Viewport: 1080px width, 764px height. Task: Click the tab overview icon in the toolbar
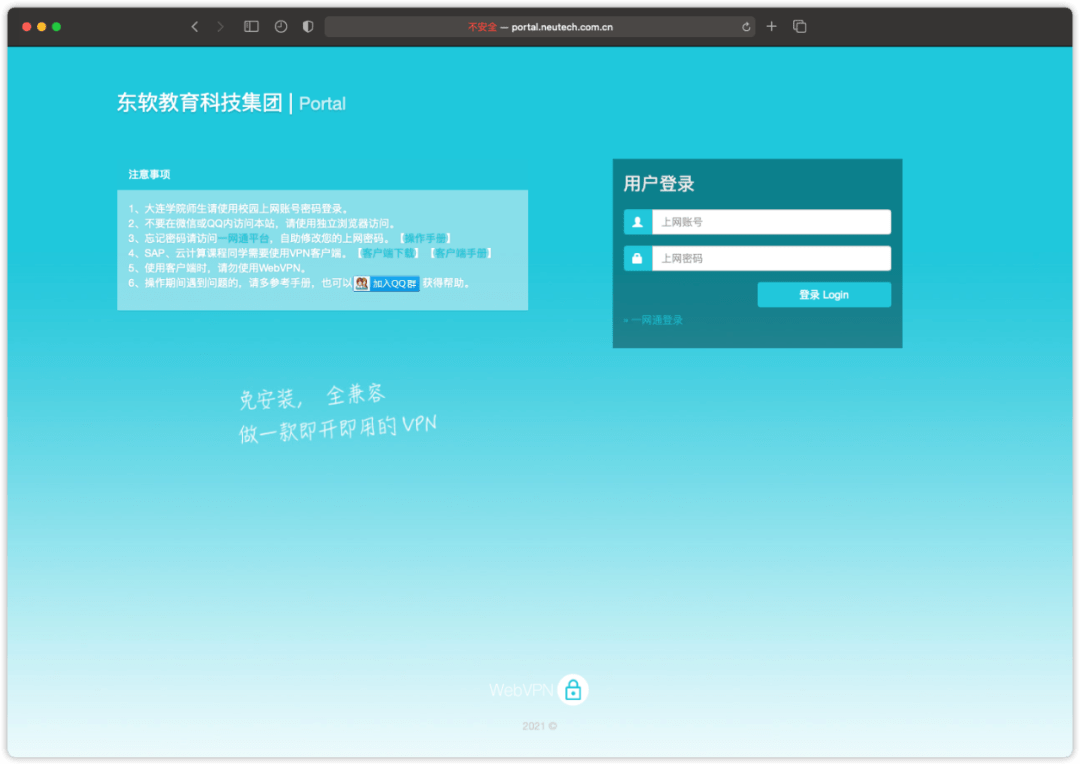coord(799,26)
